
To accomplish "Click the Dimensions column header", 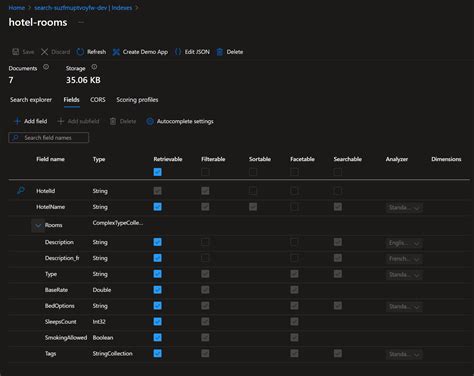I will coord(446,159).
